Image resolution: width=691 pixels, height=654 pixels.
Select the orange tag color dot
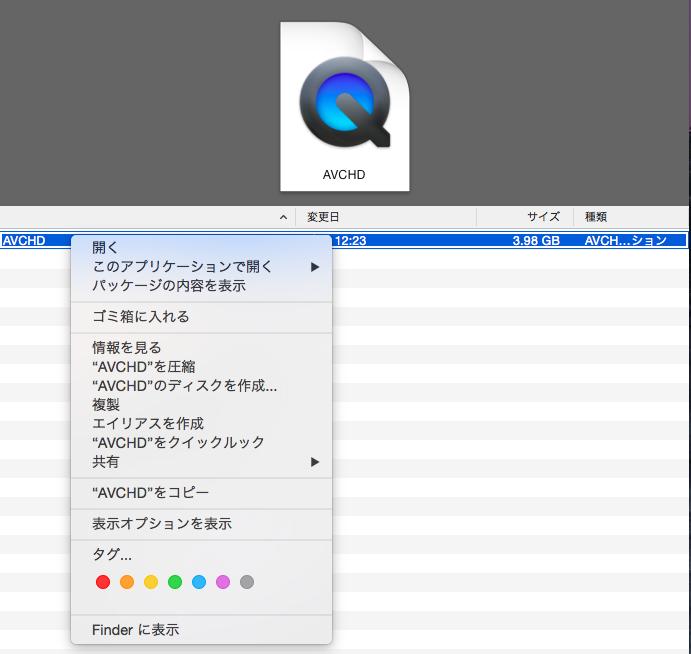pyautogui.click(x=126, y=582)
